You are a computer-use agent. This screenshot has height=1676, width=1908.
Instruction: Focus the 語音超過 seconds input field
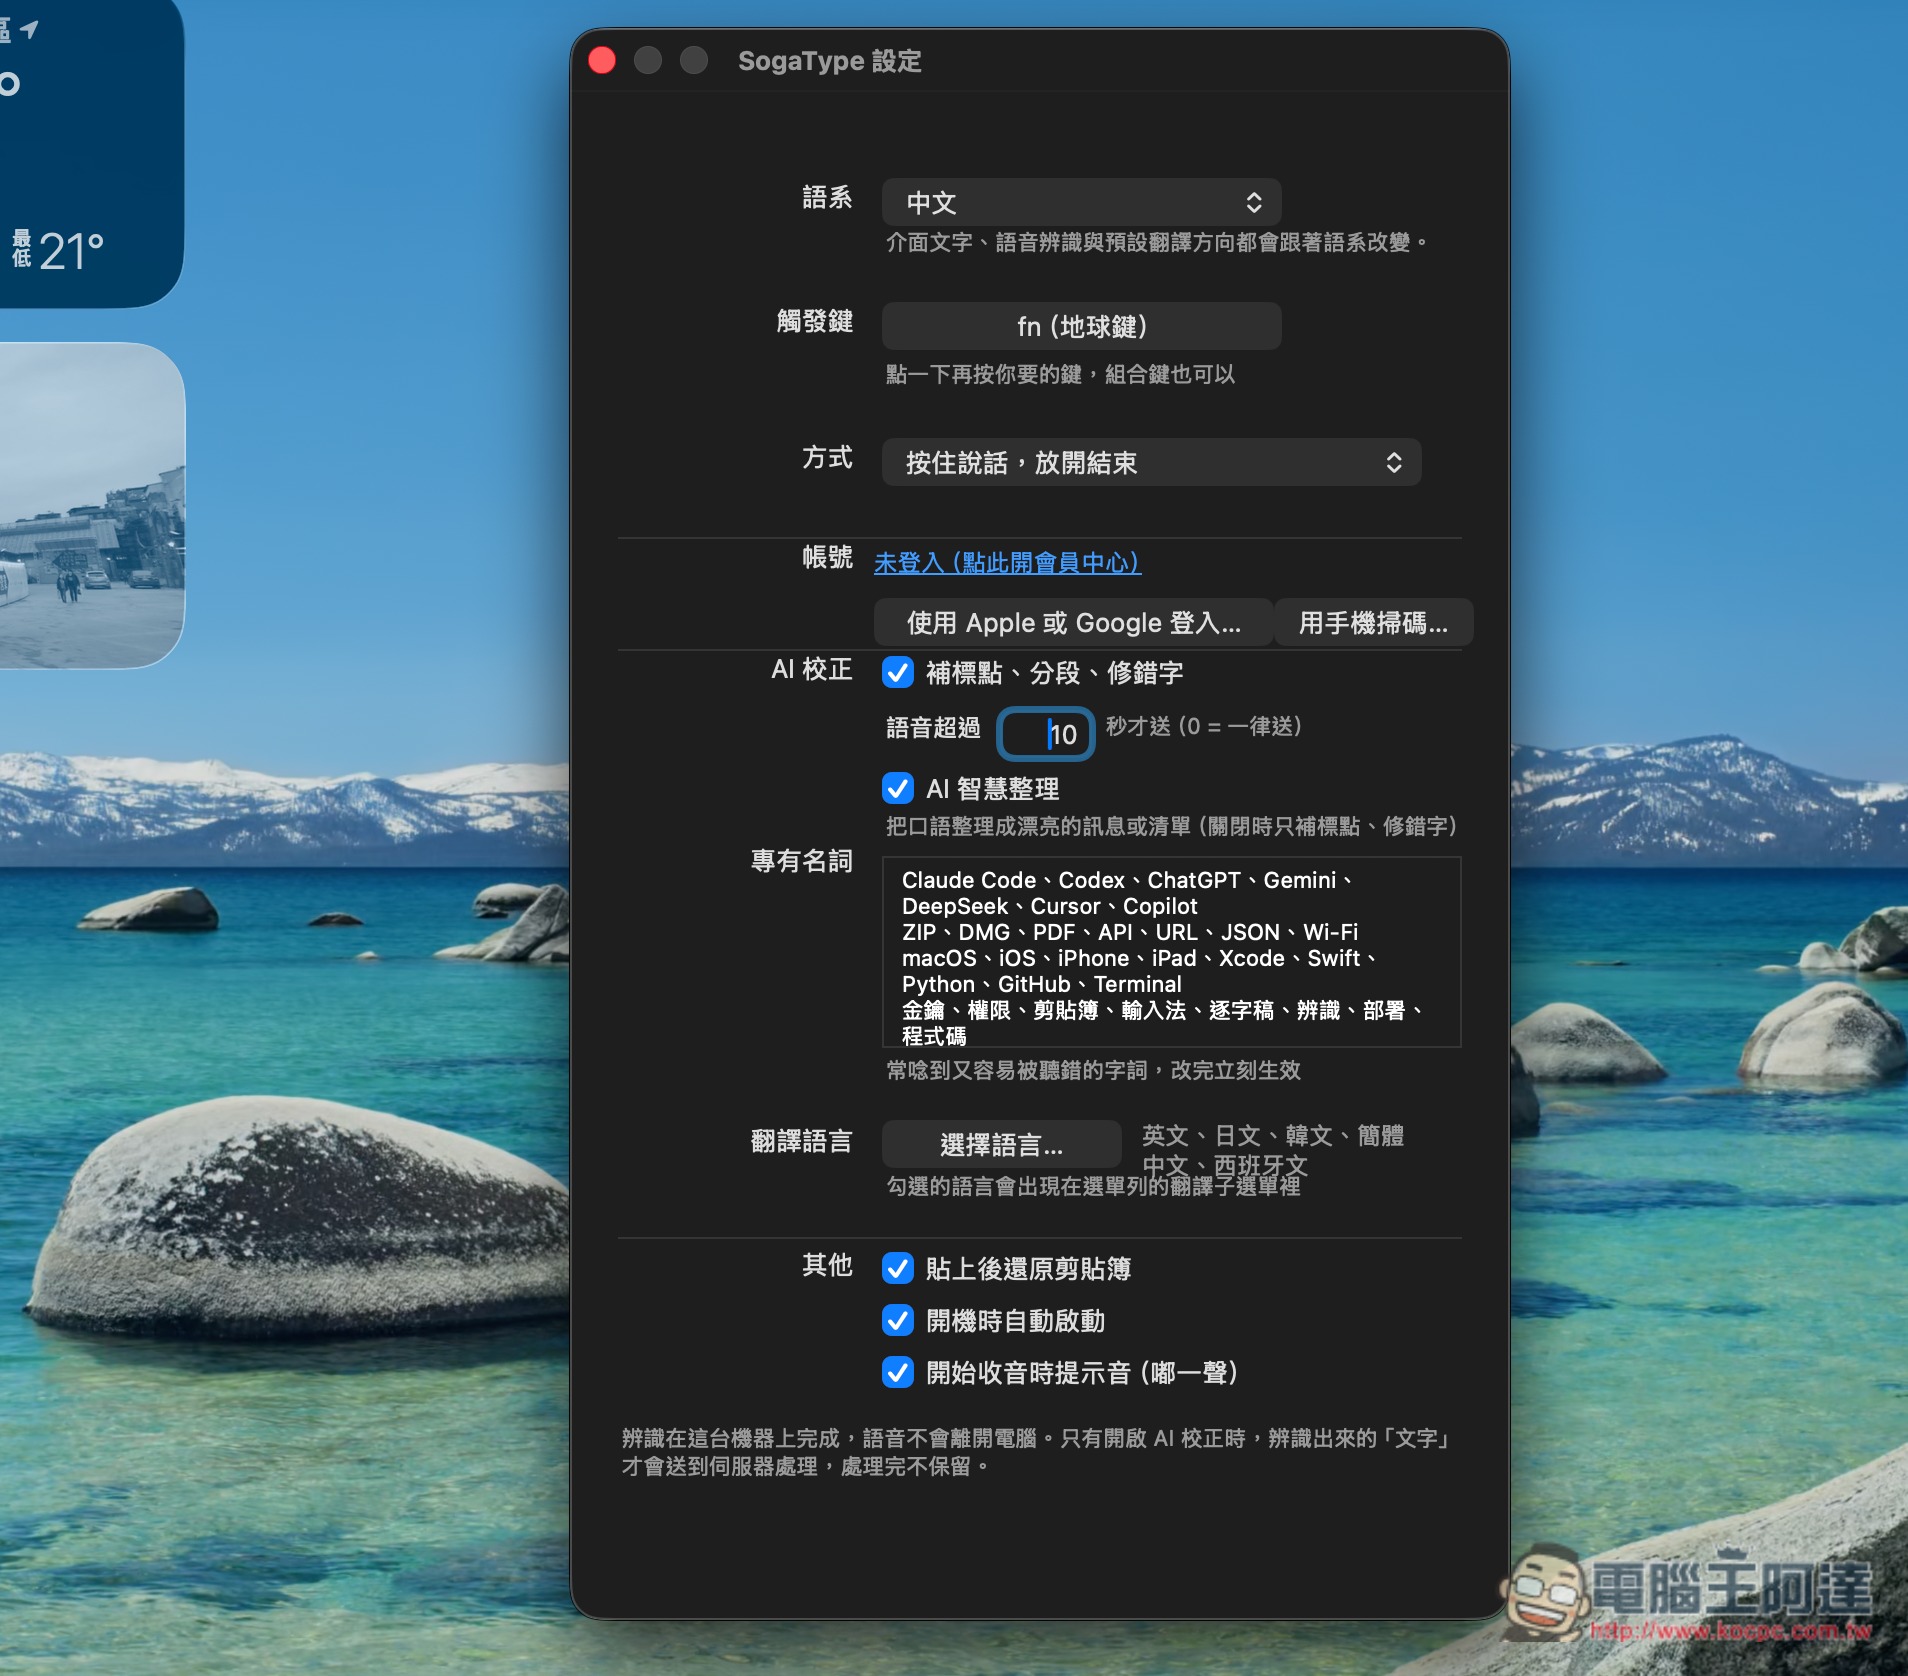1046,734
